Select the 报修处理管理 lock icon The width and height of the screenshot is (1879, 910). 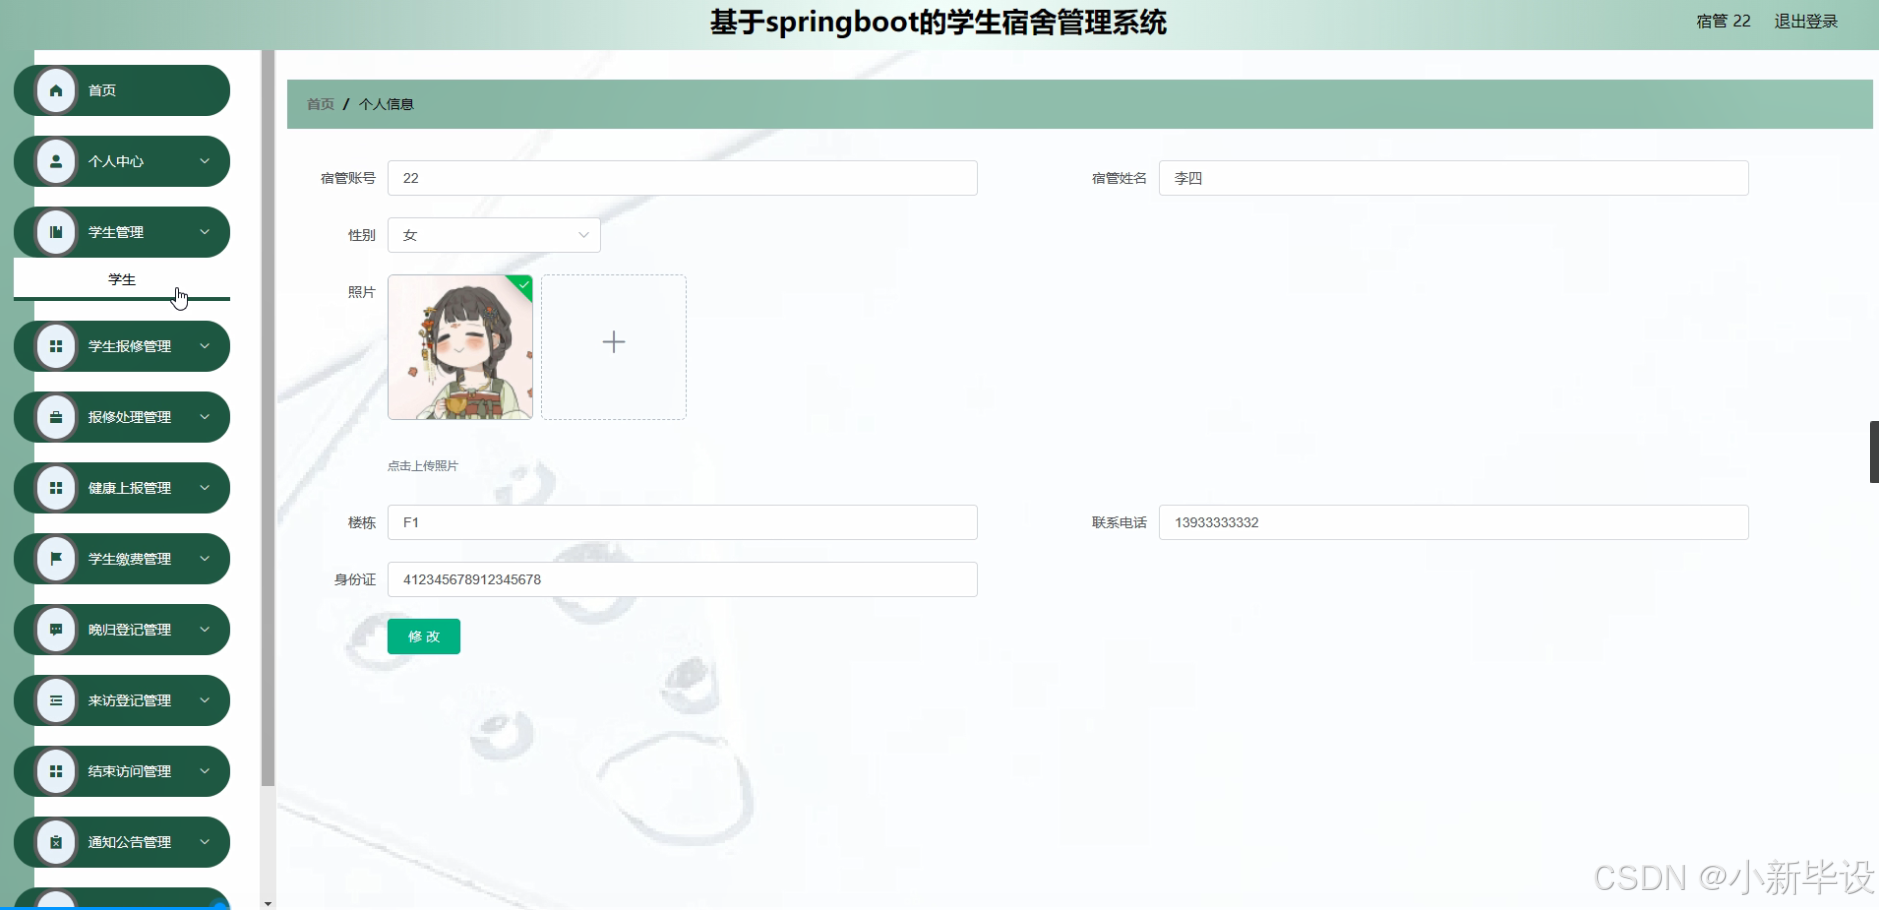tap(56, 417)
